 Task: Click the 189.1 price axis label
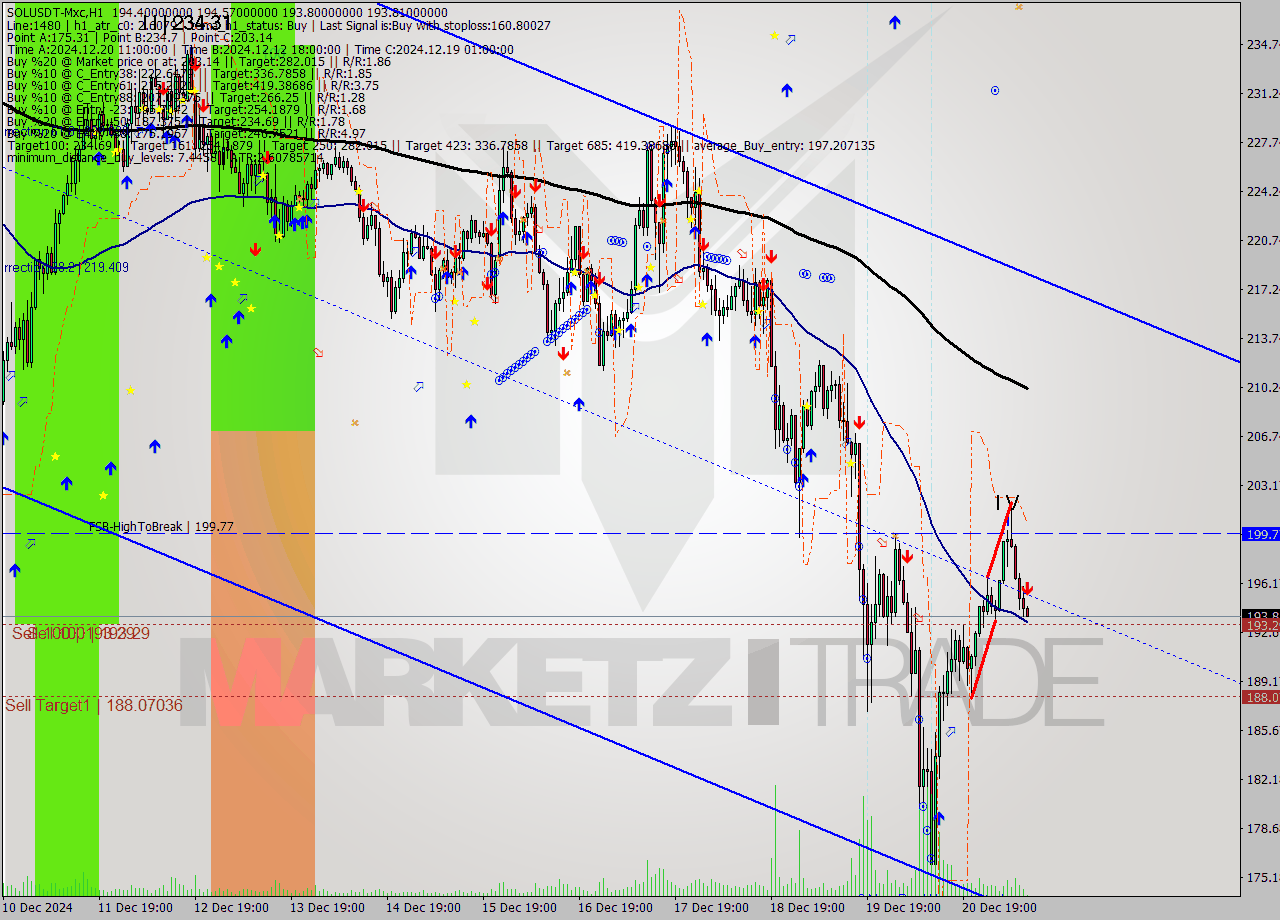[1263, 681]
